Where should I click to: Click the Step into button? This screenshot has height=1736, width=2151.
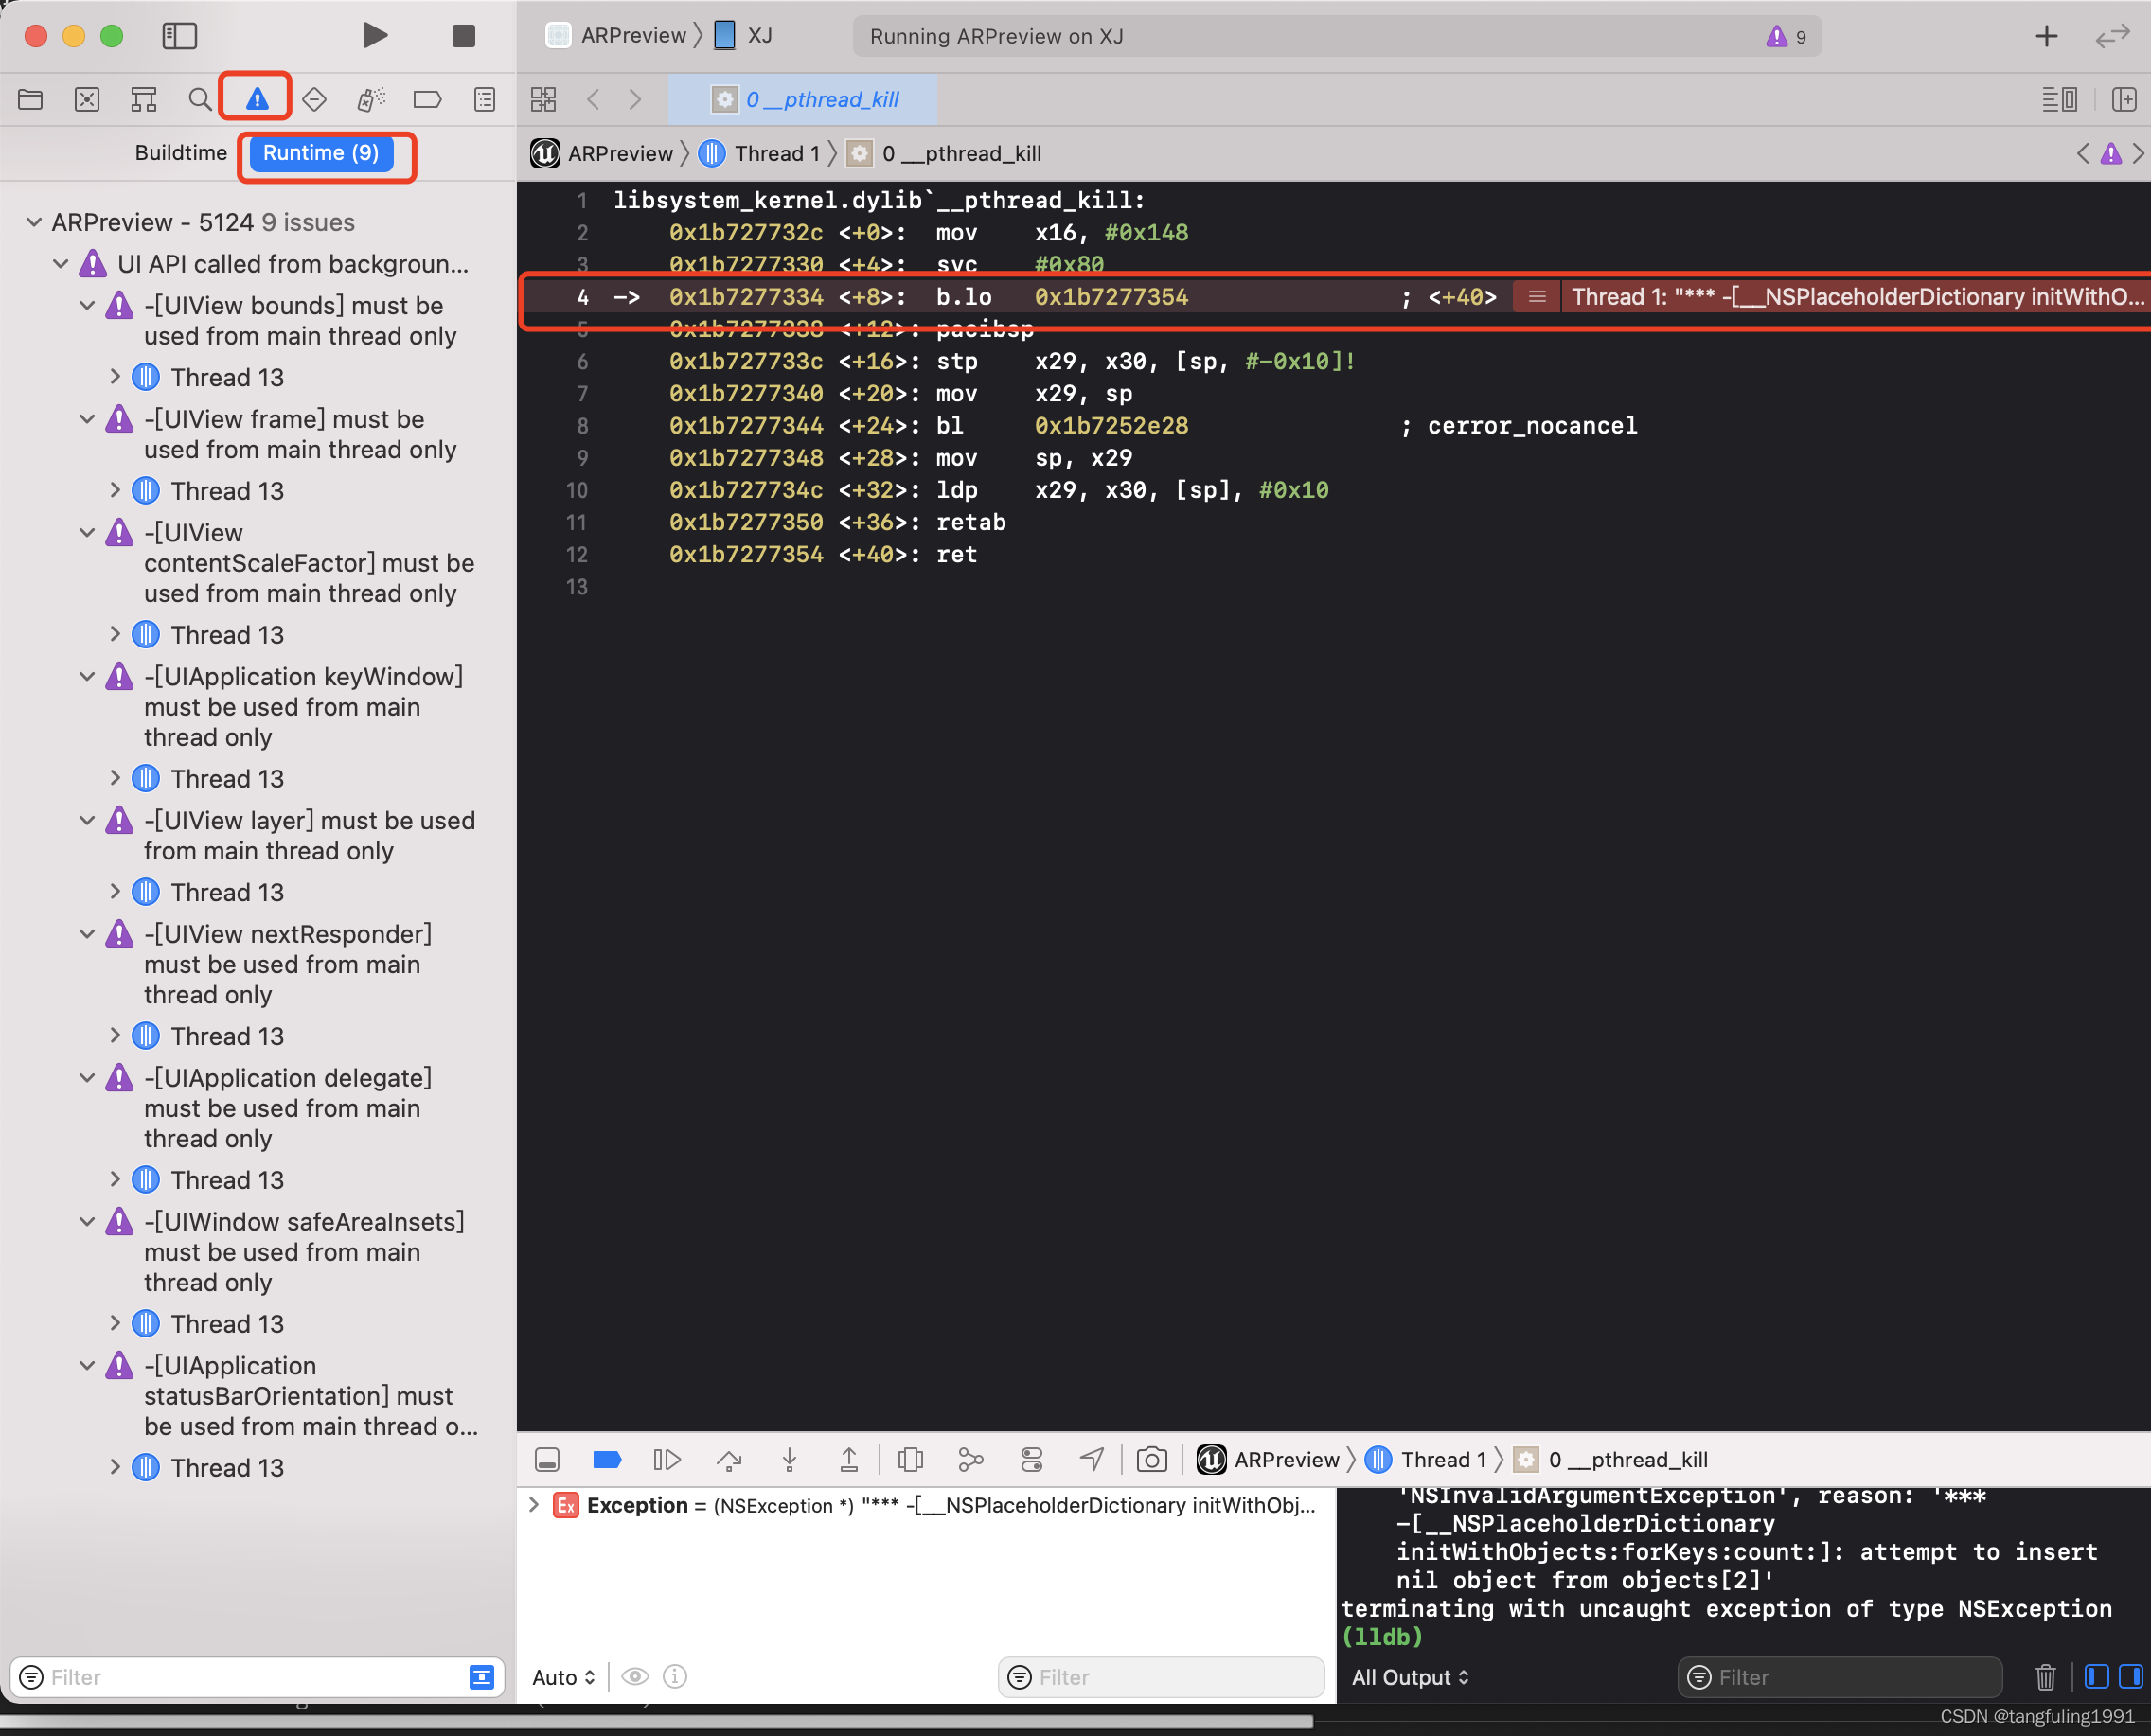click(789, 1460)
